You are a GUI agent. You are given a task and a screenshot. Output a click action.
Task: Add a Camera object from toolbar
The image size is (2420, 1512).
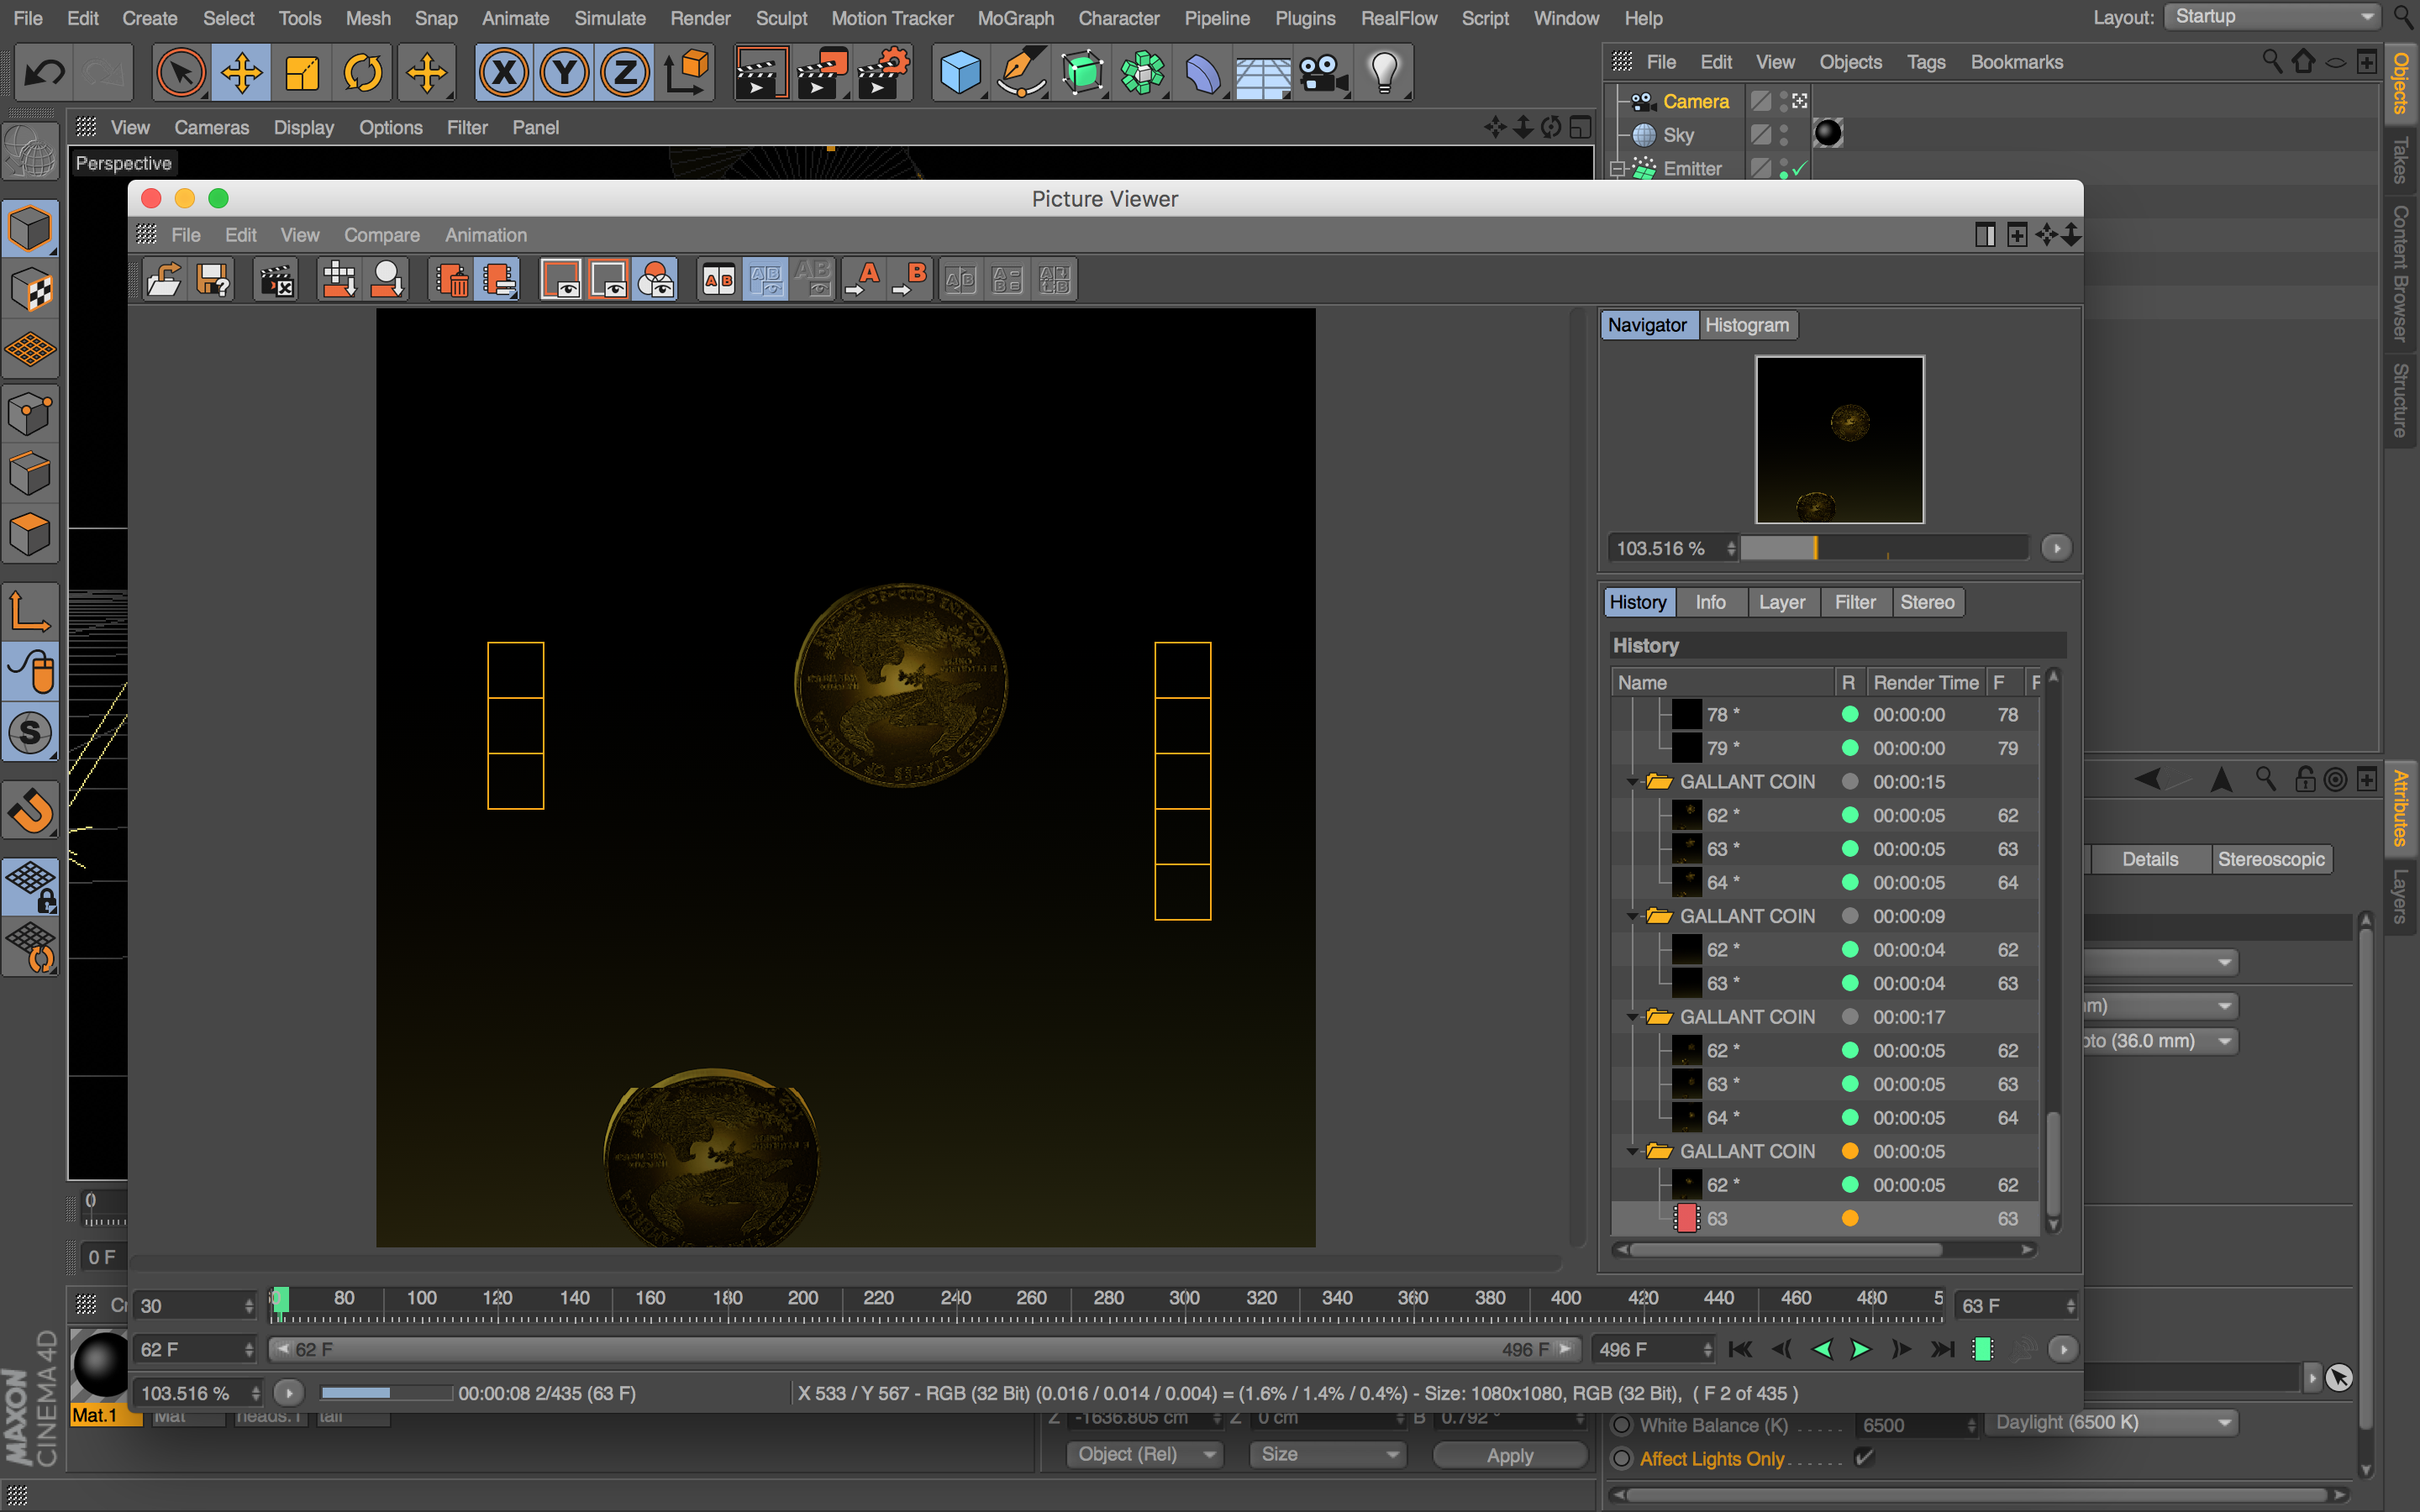[1324, 72]
